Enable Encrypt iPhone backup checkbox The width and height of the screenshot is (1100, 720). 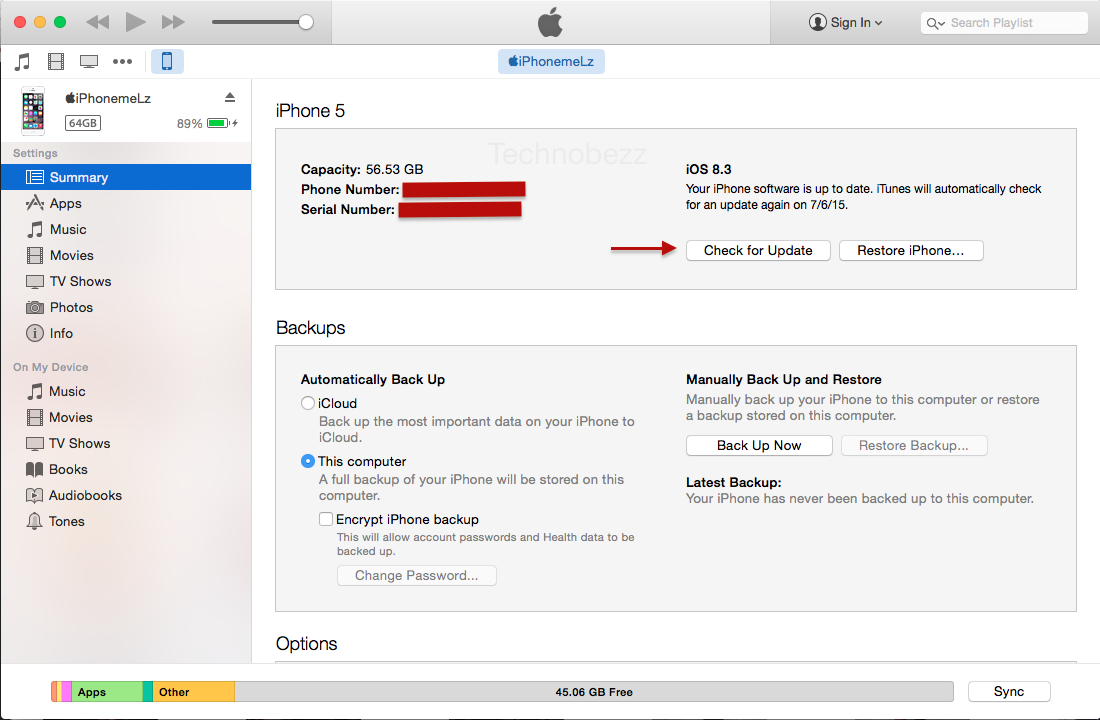326,519
